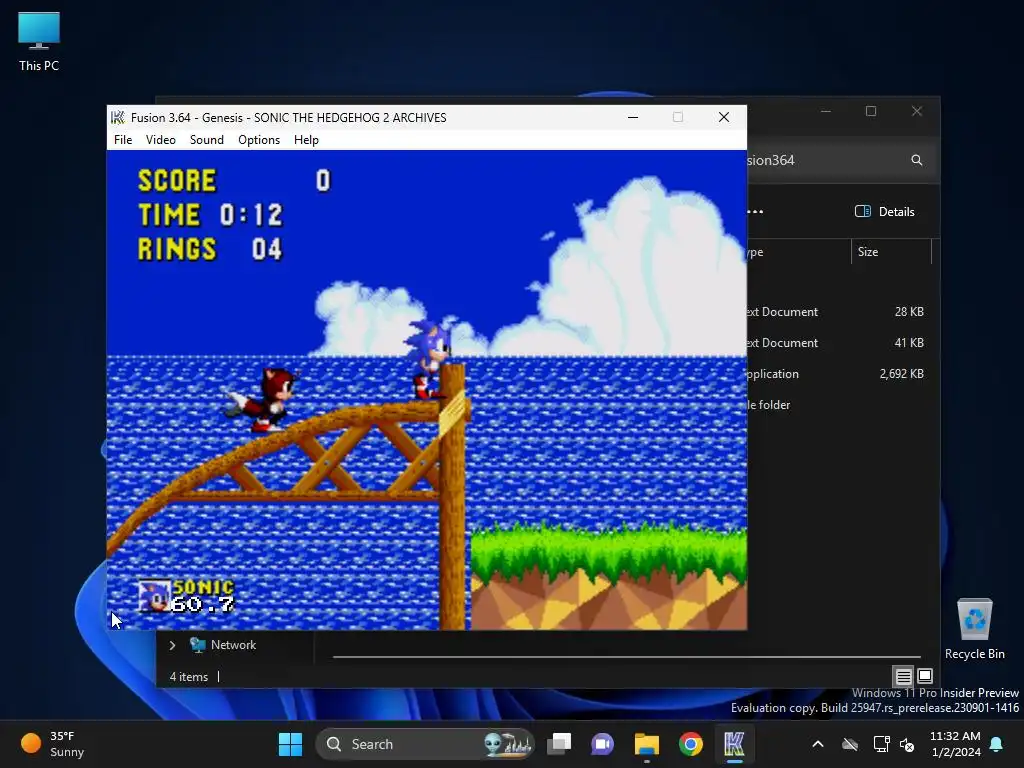Open Task View from the taskbar
This screenshot has height=768, width=1024.
(559, 744)
